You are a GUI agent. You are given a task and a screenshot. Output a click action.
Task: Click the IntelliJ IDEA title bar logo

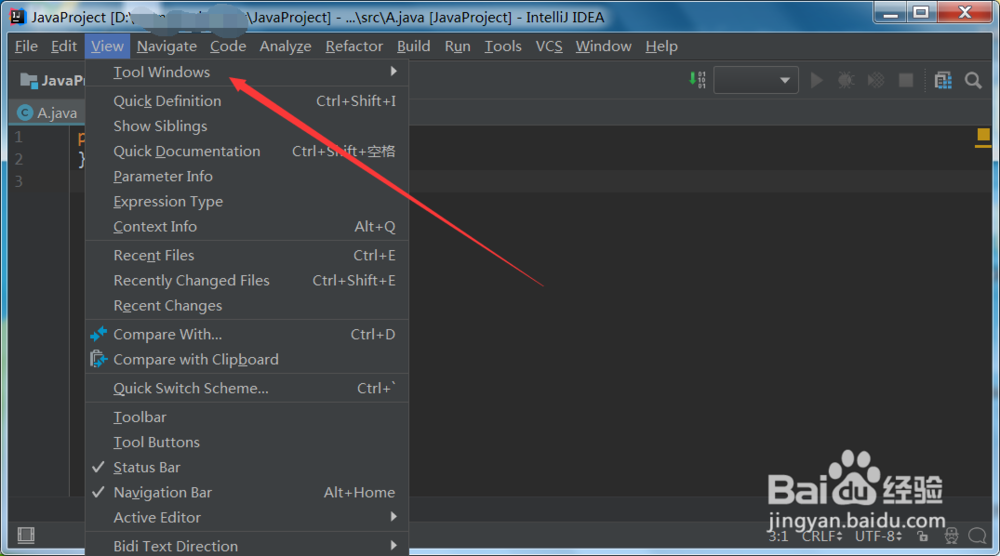[18, 17]
